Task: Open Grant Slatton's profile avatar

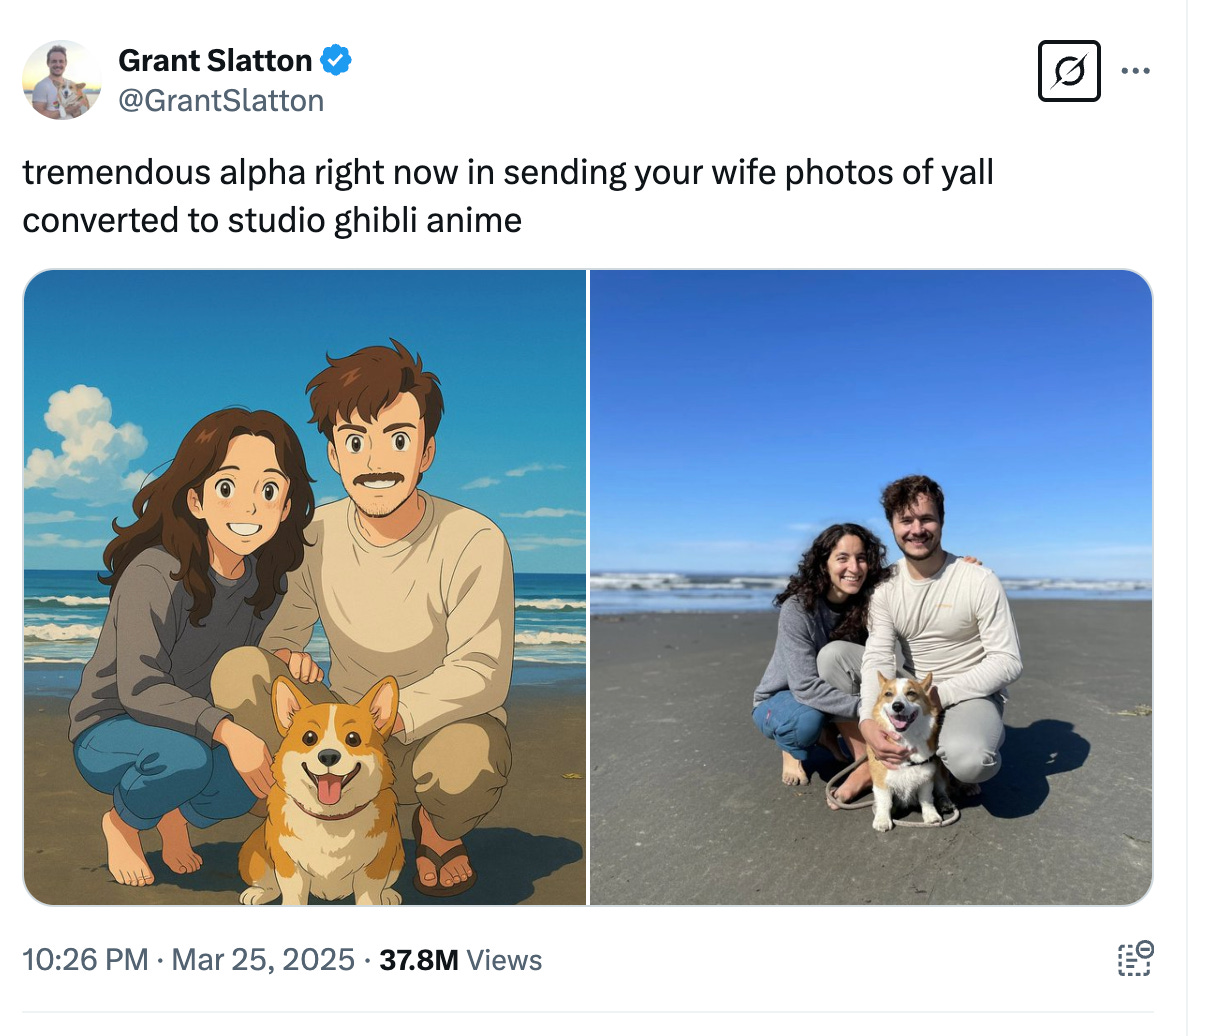Action: (x=62, y=80)
